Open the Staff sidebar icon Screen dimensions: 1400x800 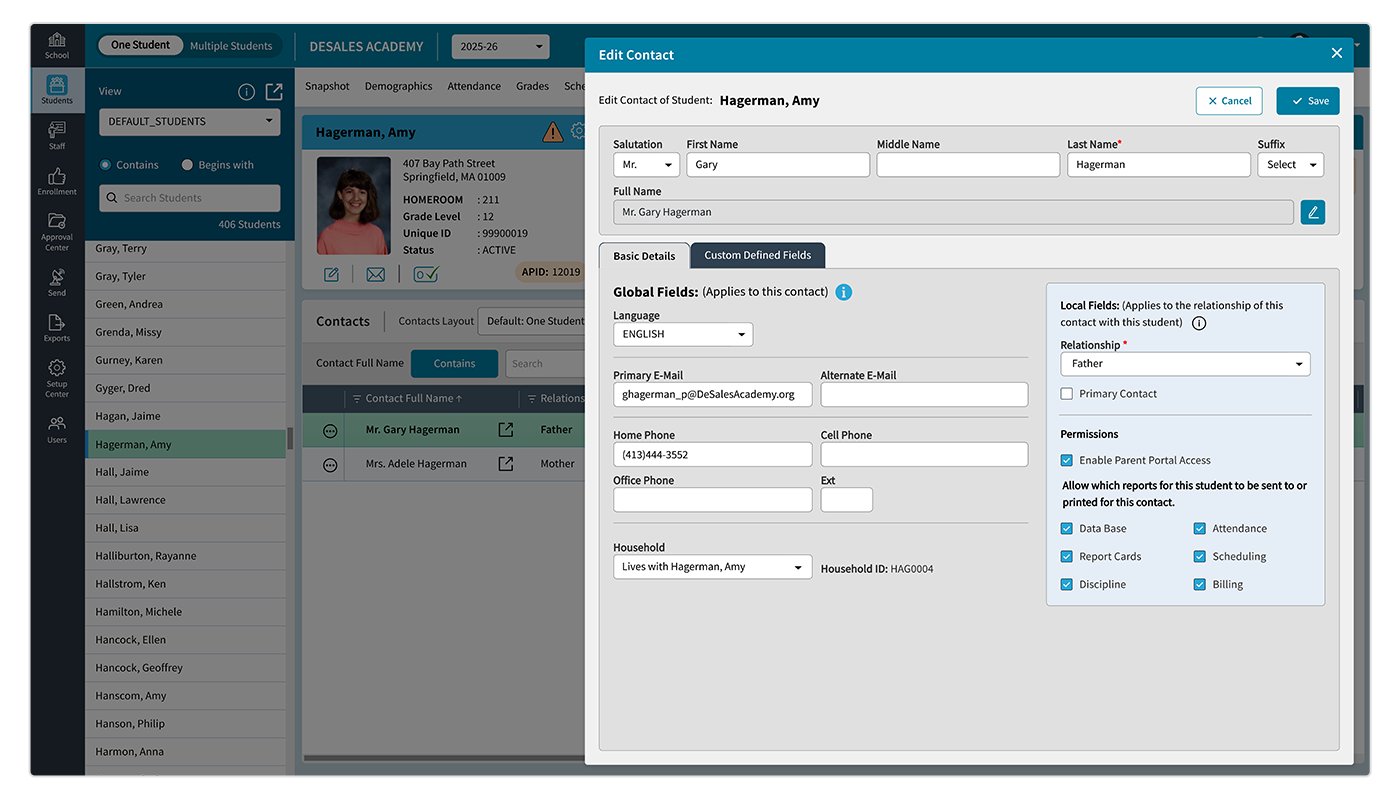tap(57, 135)
